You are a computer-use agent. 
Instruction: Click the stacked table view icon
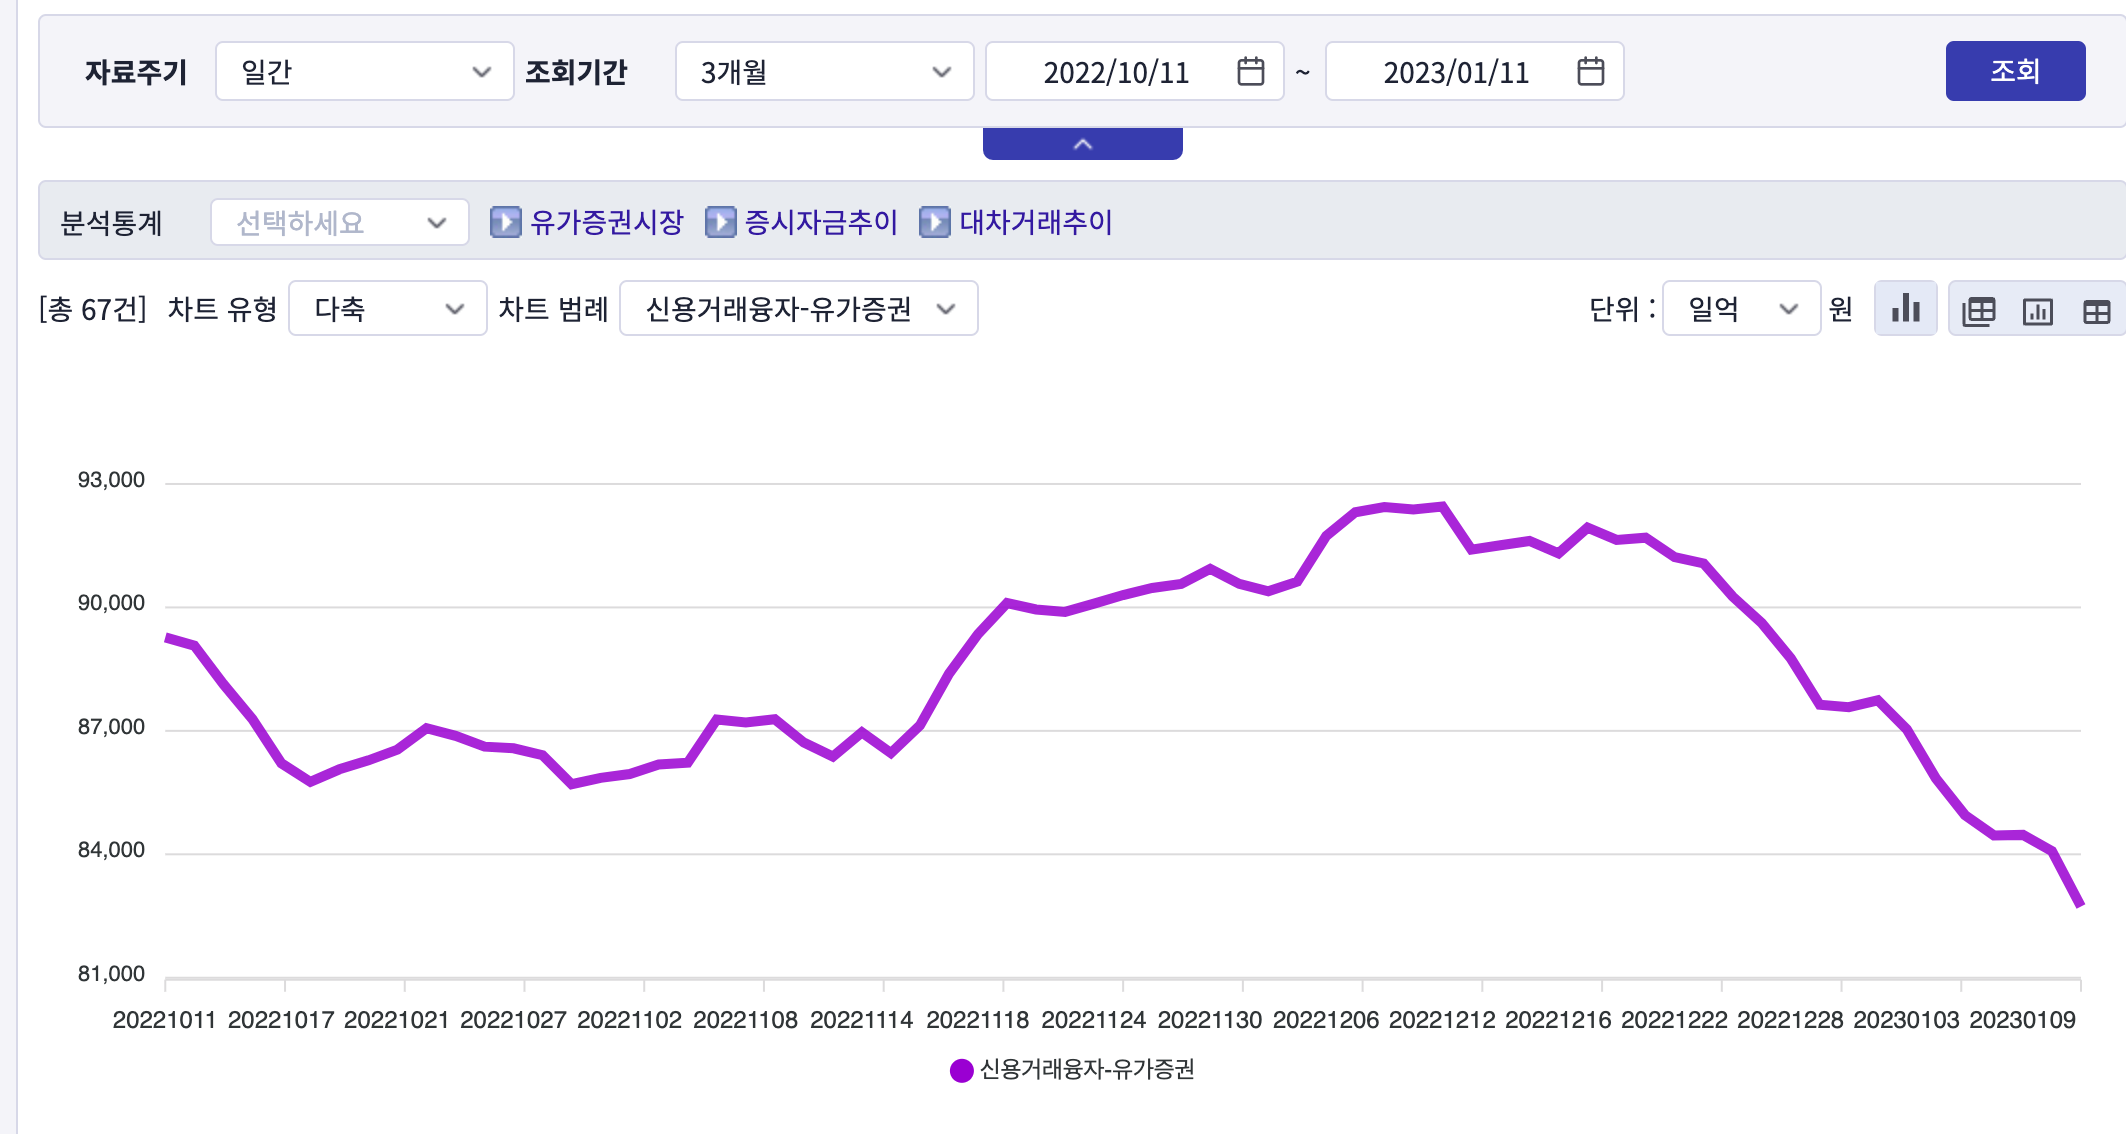pyautogui.click(x=1978, y=311)
